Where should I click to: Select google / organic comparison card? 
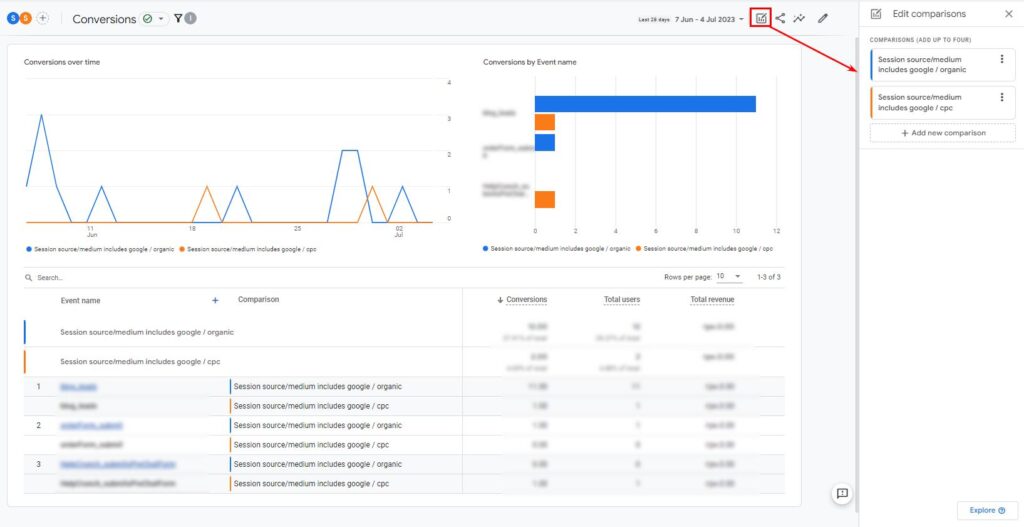click(942, 65)
